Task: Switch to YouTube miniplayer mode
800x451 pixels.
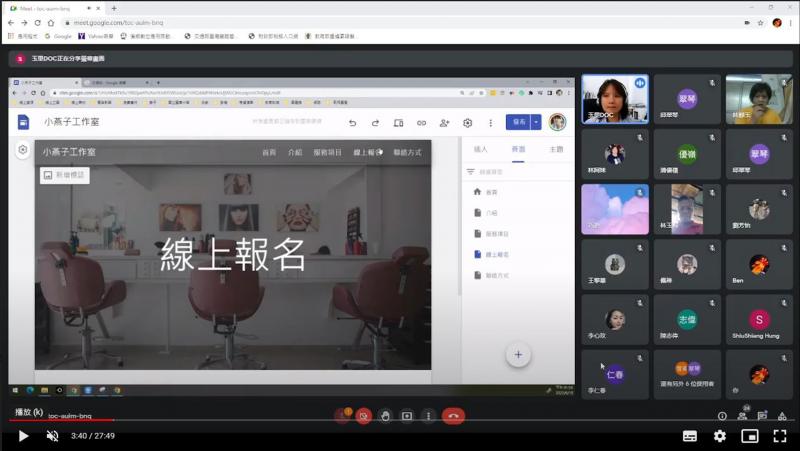Action: click(x=749, y=436)
